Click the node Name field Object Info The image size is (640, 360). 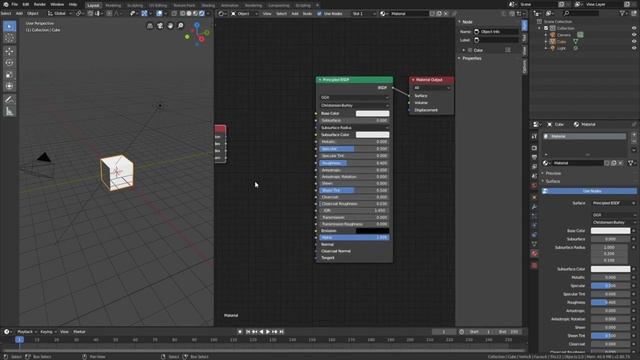[x=496, y=31]
